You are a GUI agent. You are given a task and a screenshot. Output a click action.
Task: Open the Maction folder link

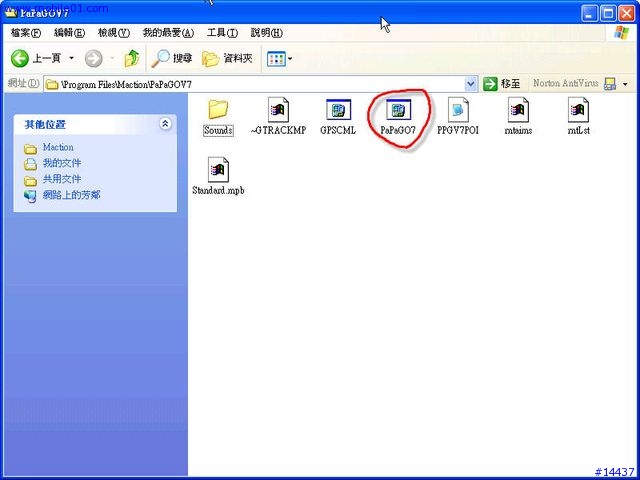coord(58,147)
